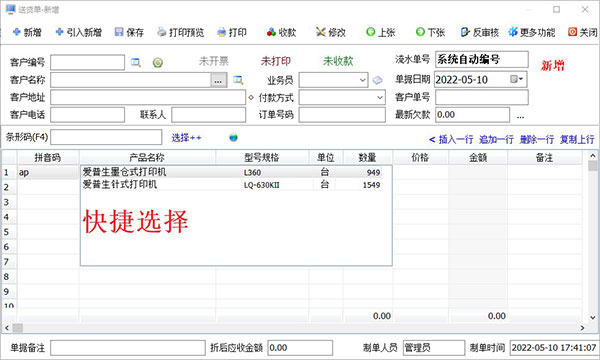Click the 制单时间 field

554,348
